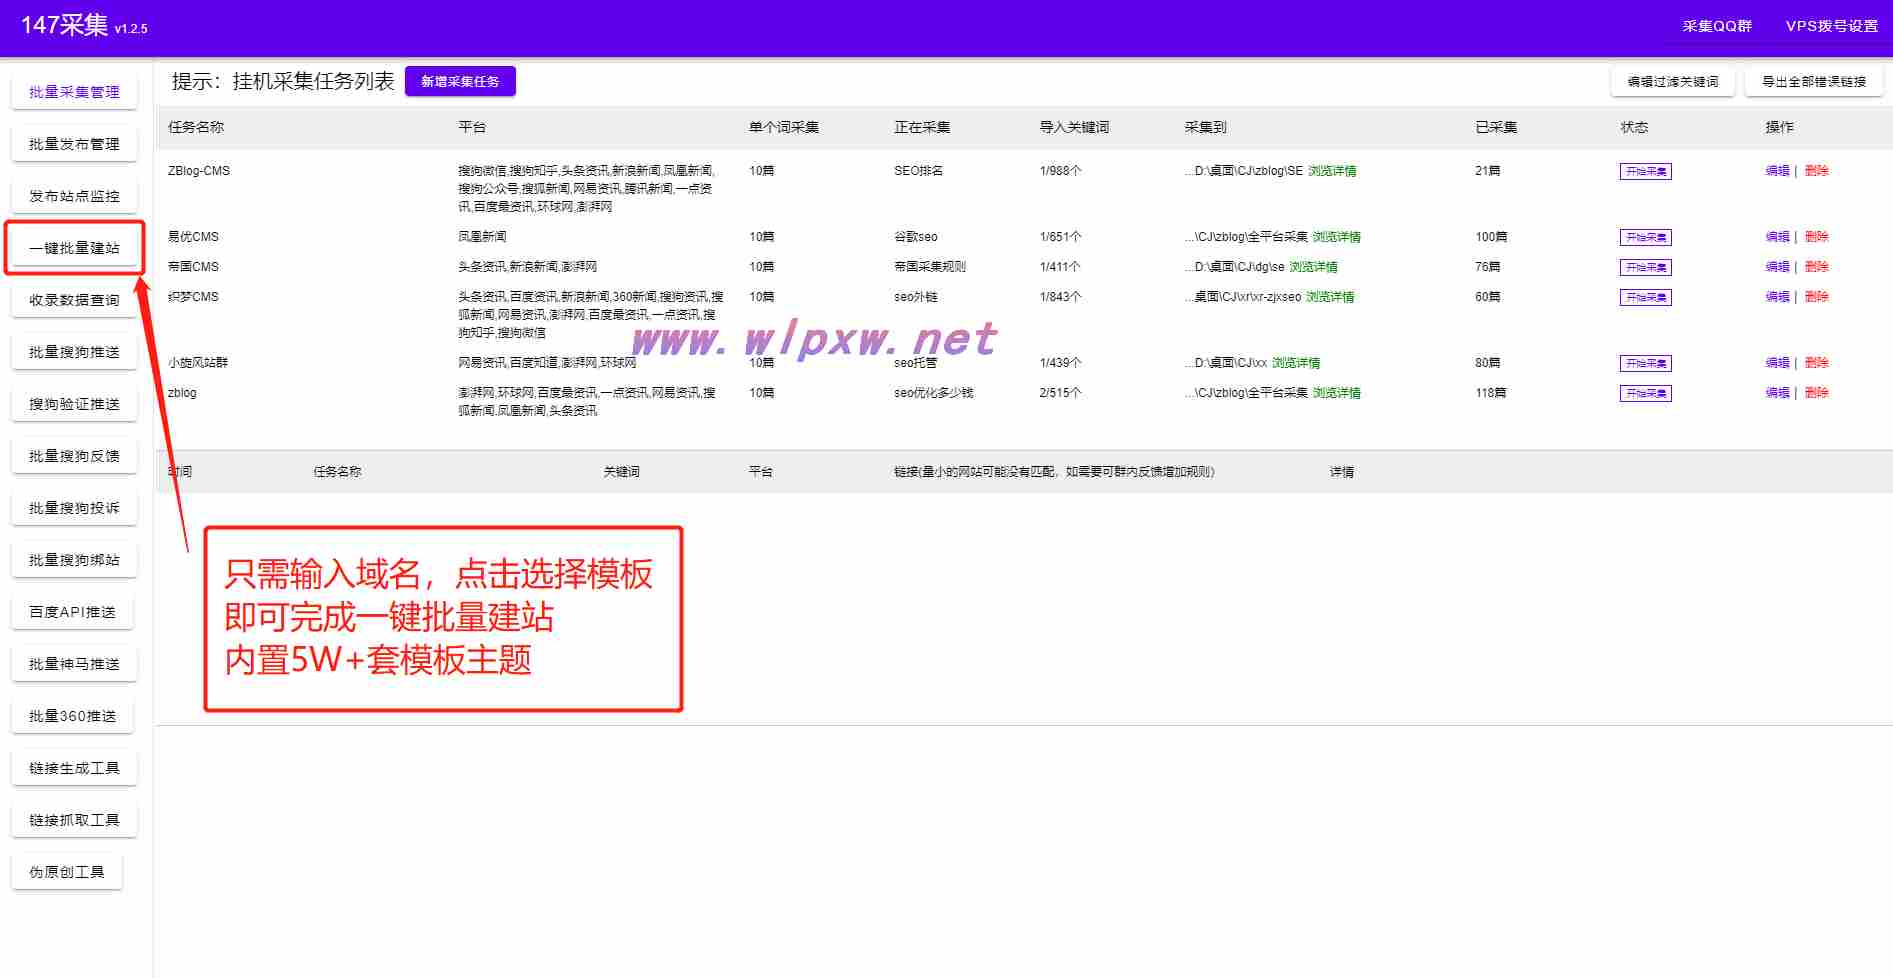Edit the ZBlog-CMS task

(x=1777, y=171)
